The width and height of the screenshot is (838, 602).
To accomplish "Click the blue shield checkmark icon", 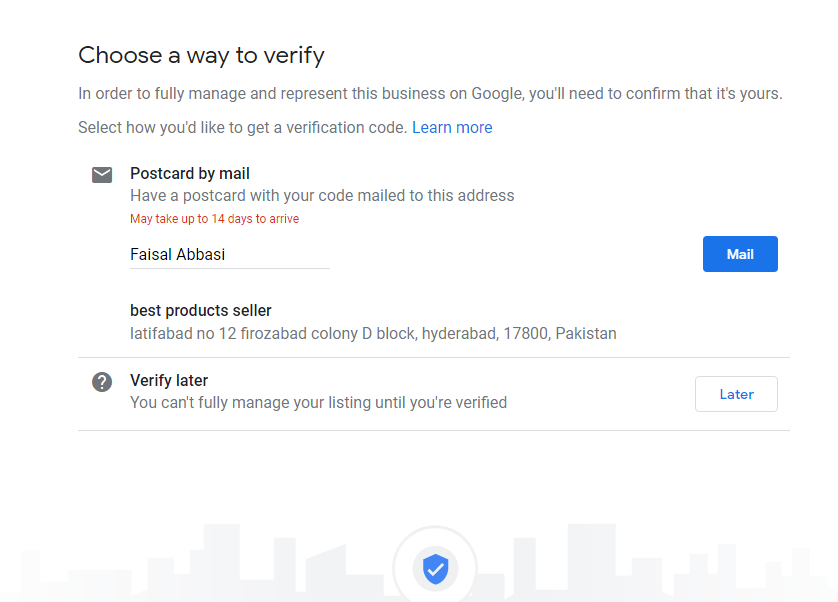I will point(435,569).
